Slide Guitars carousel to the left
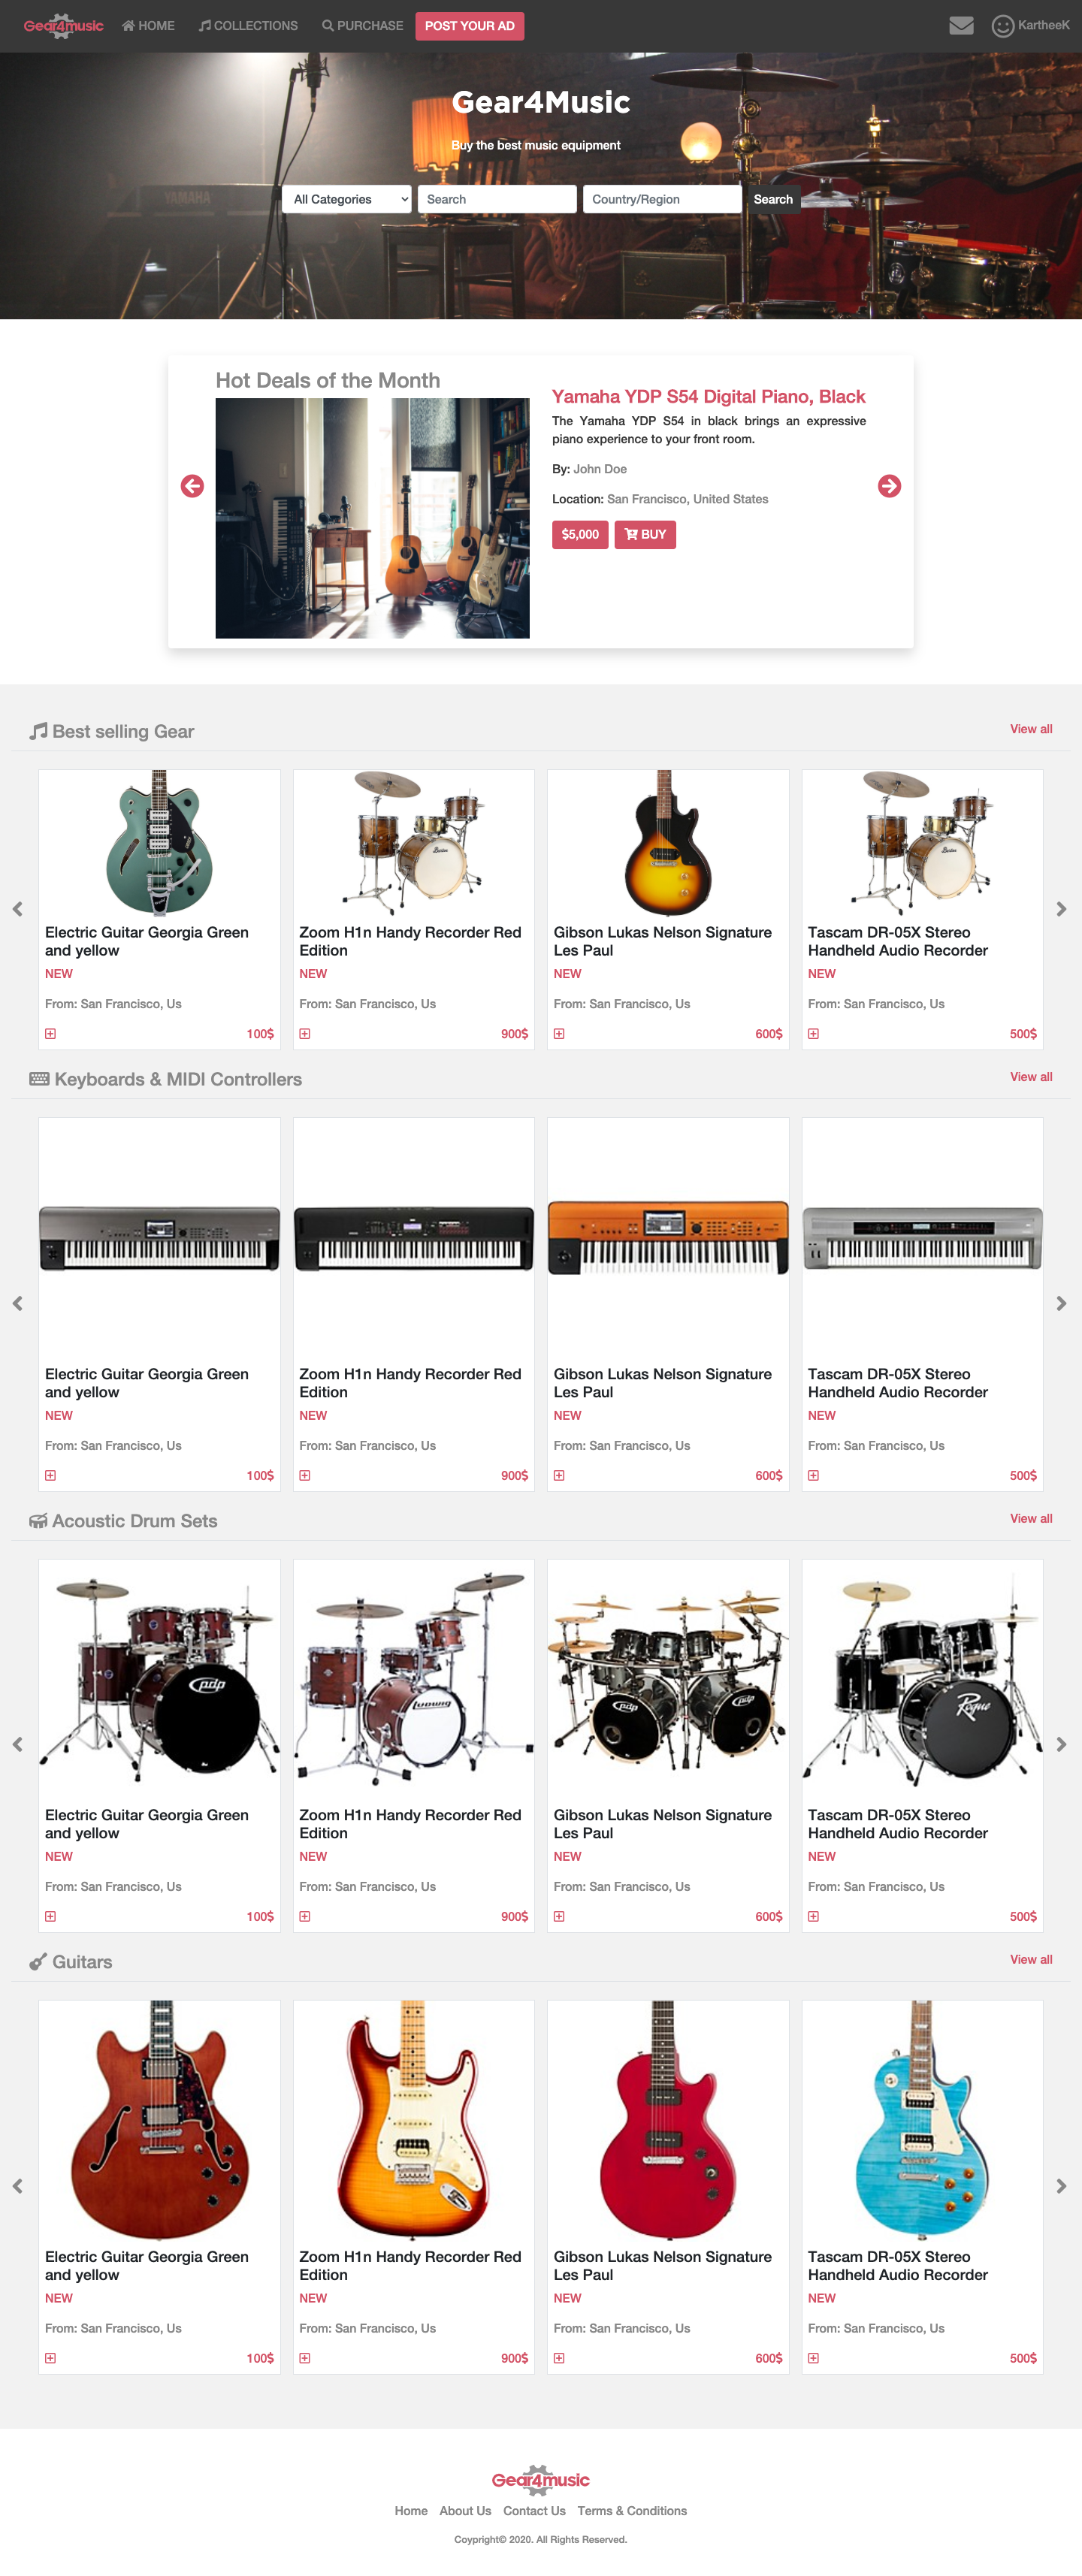Image resolution: width=1082 pixels, height=2576 pixels. [17, 2186]
